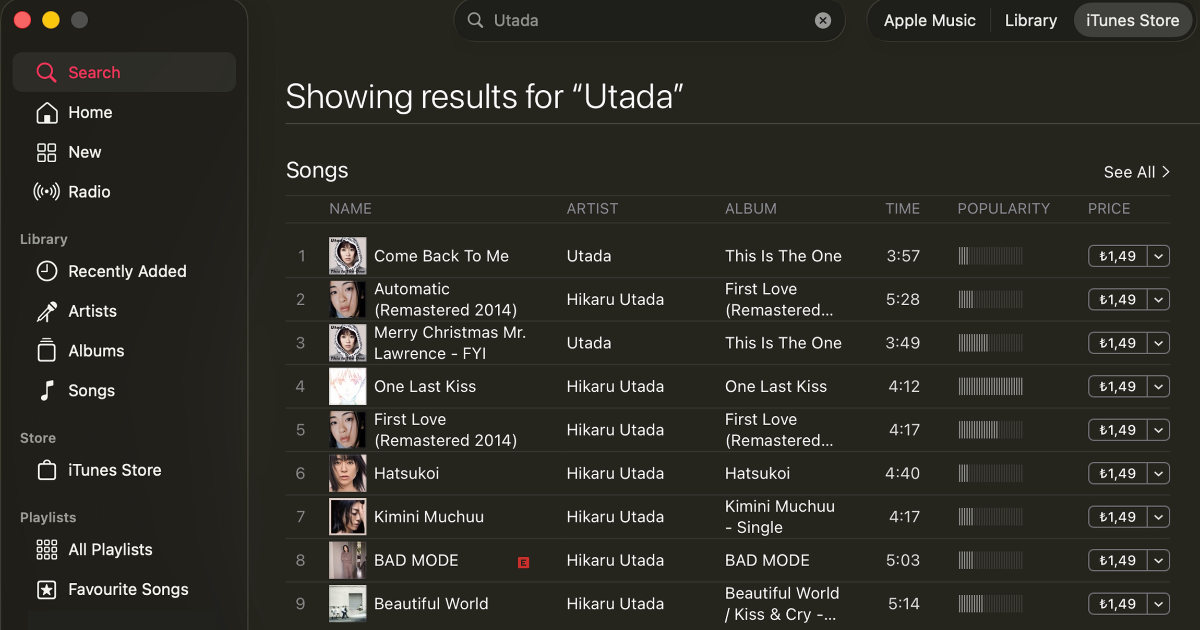Click Come Back To Me popularity bar
This screenshot has height=630, width=1200.
click(991, 256)
